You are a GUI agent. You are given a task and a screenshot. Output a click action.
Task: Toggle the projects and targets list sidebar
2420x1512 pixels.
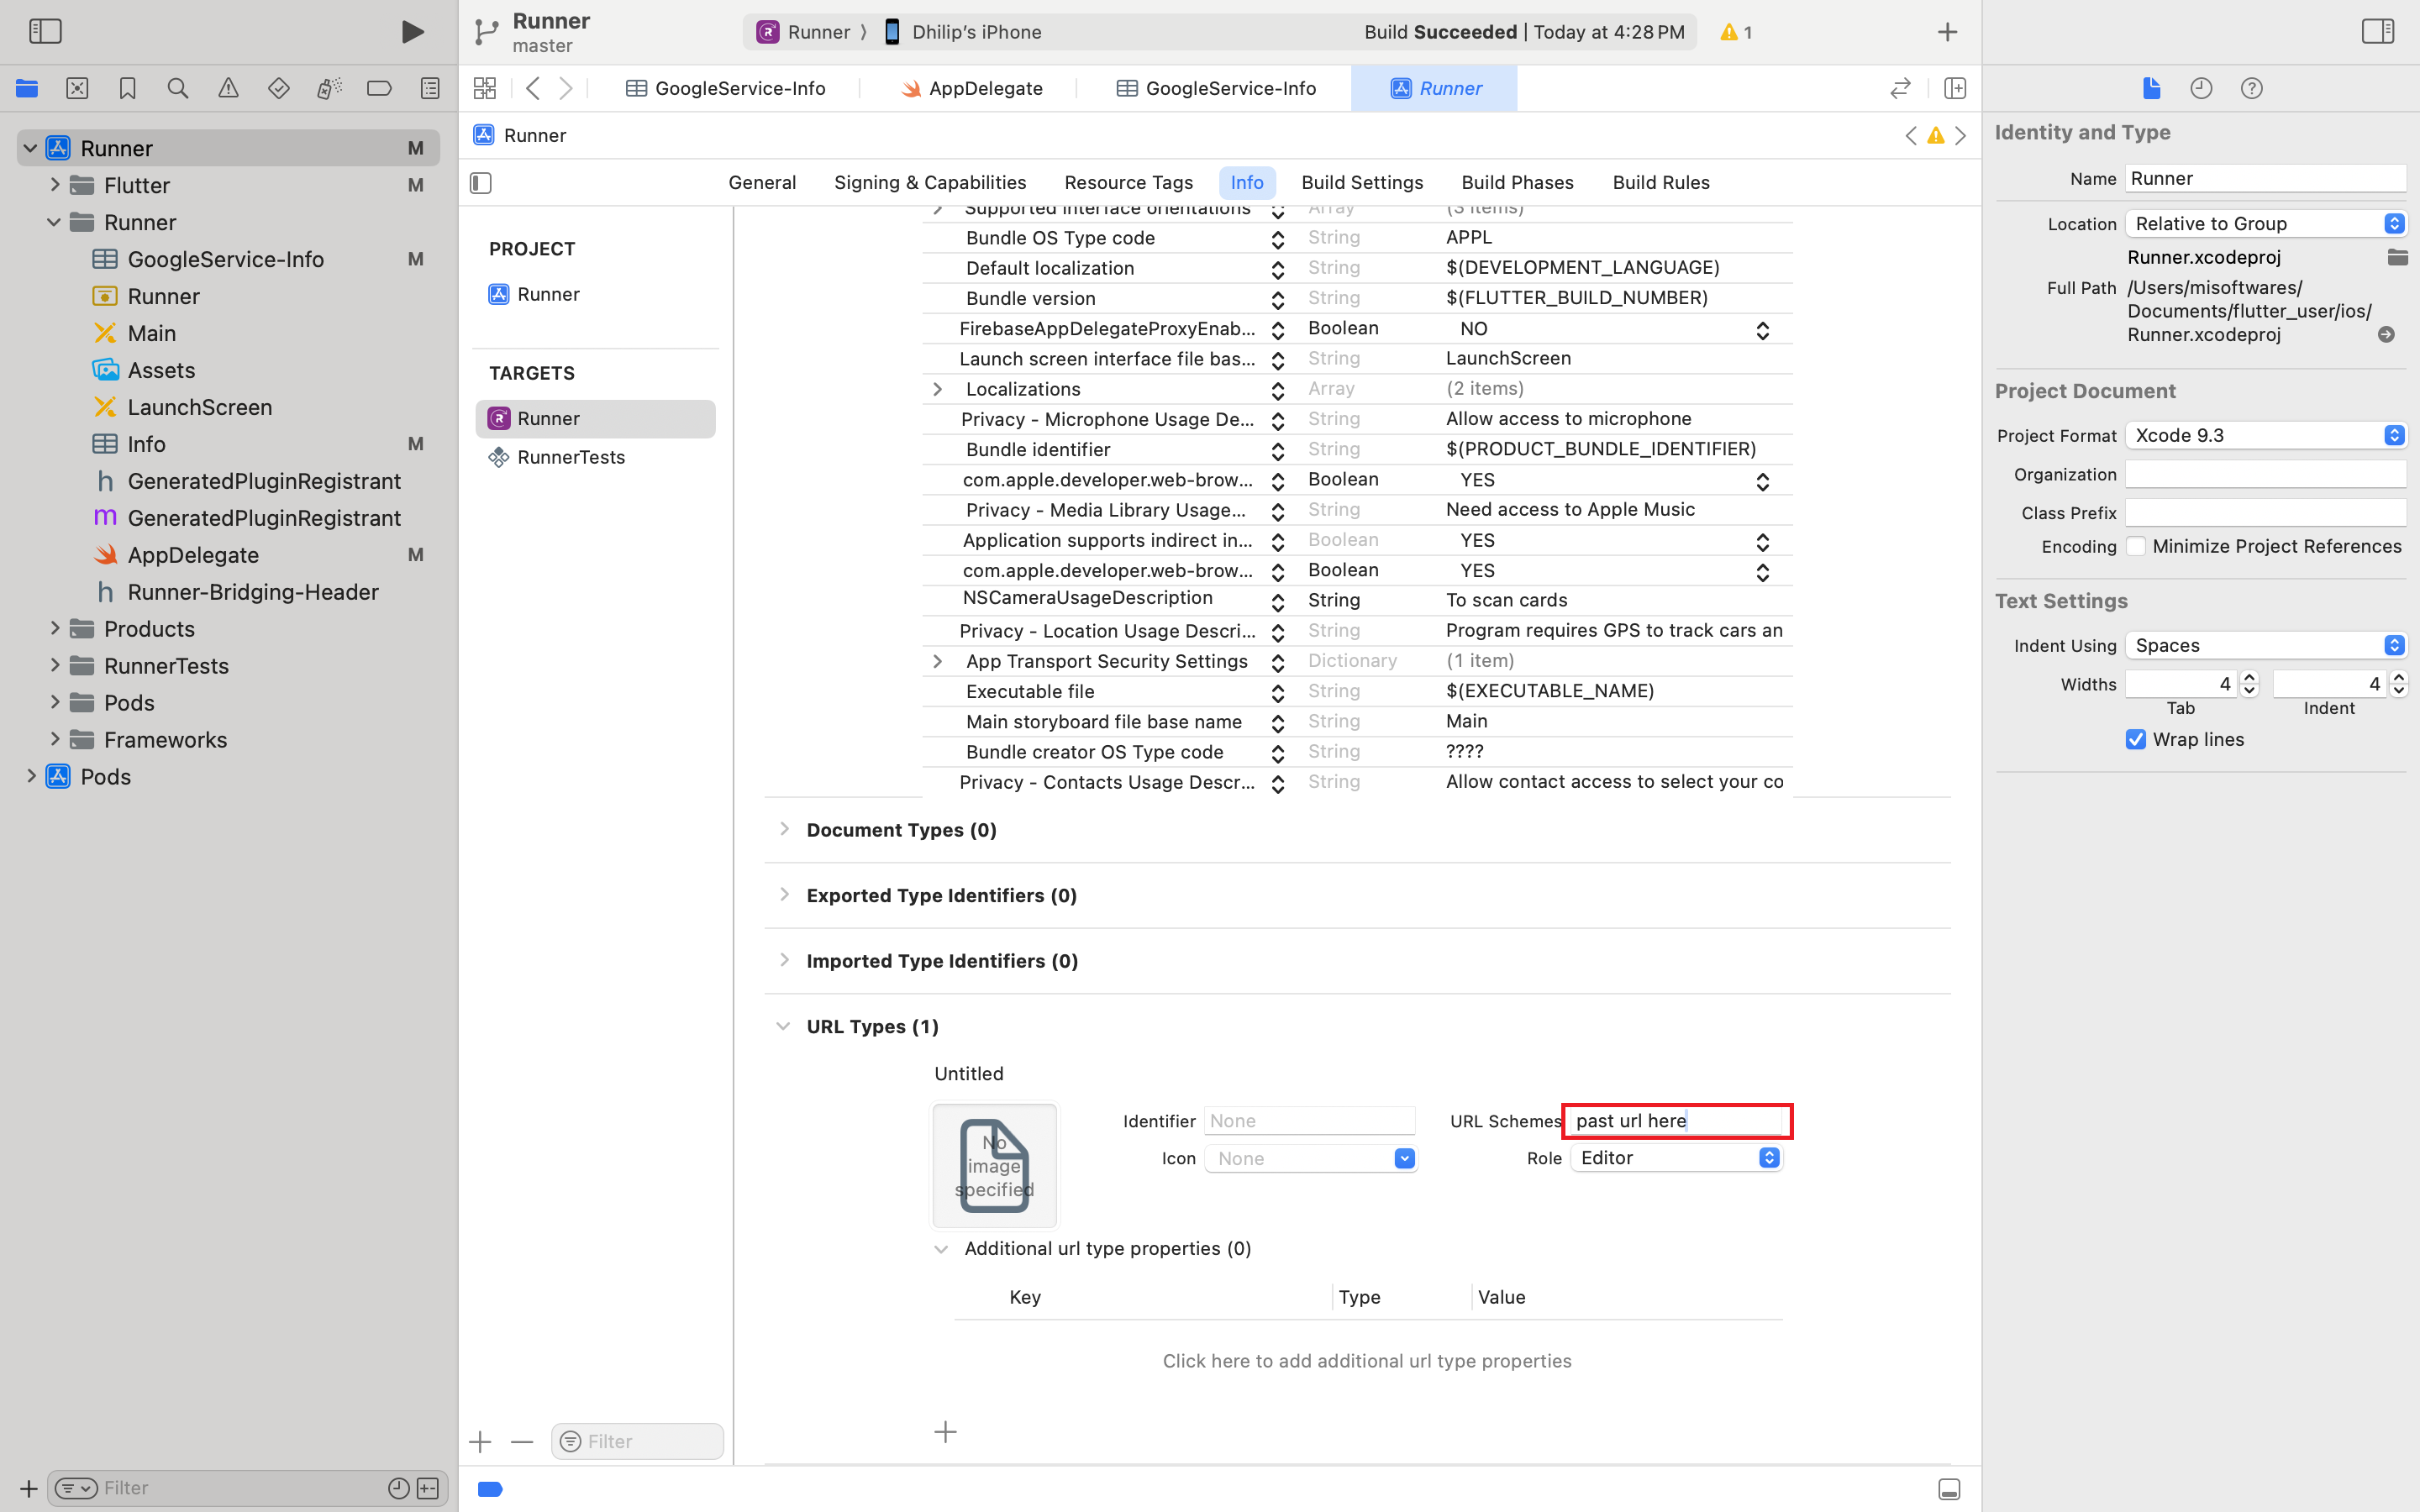[481, 182]
